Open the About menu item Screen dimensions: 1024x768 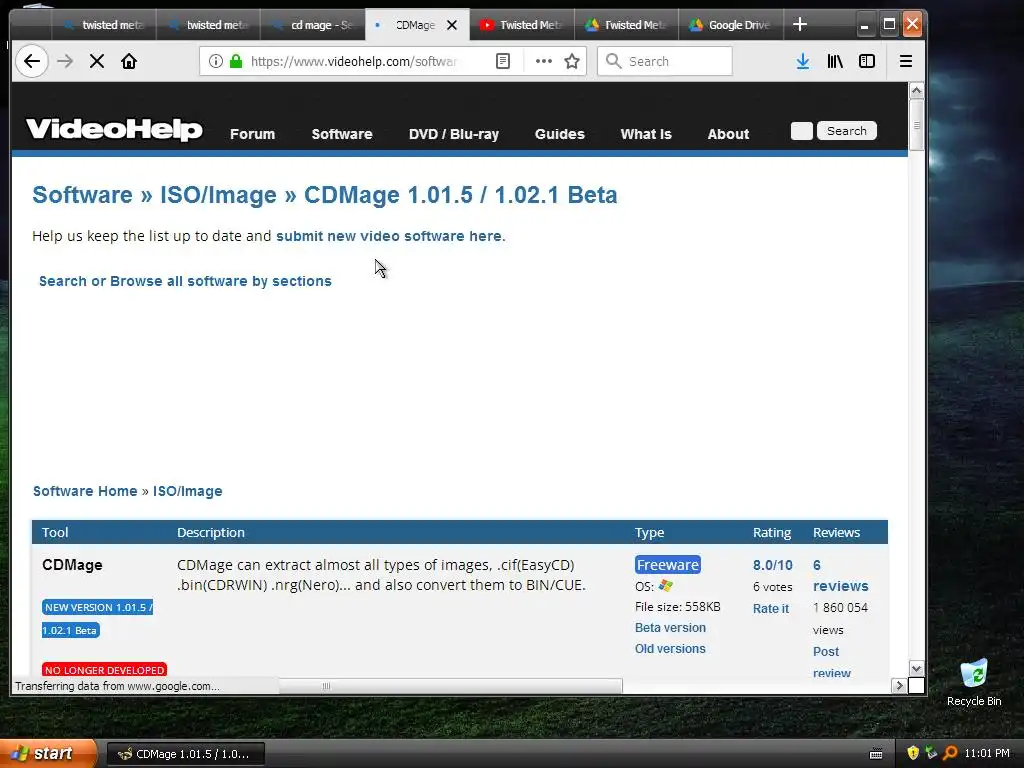click(x=728, y=134)
